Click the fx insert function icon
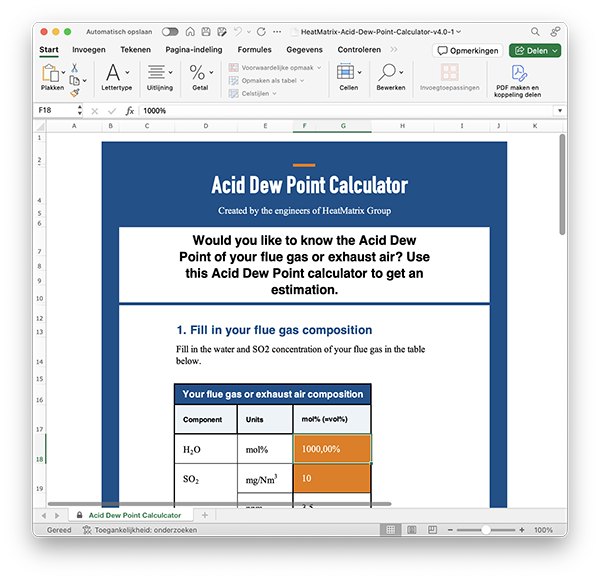 [130, 111]
